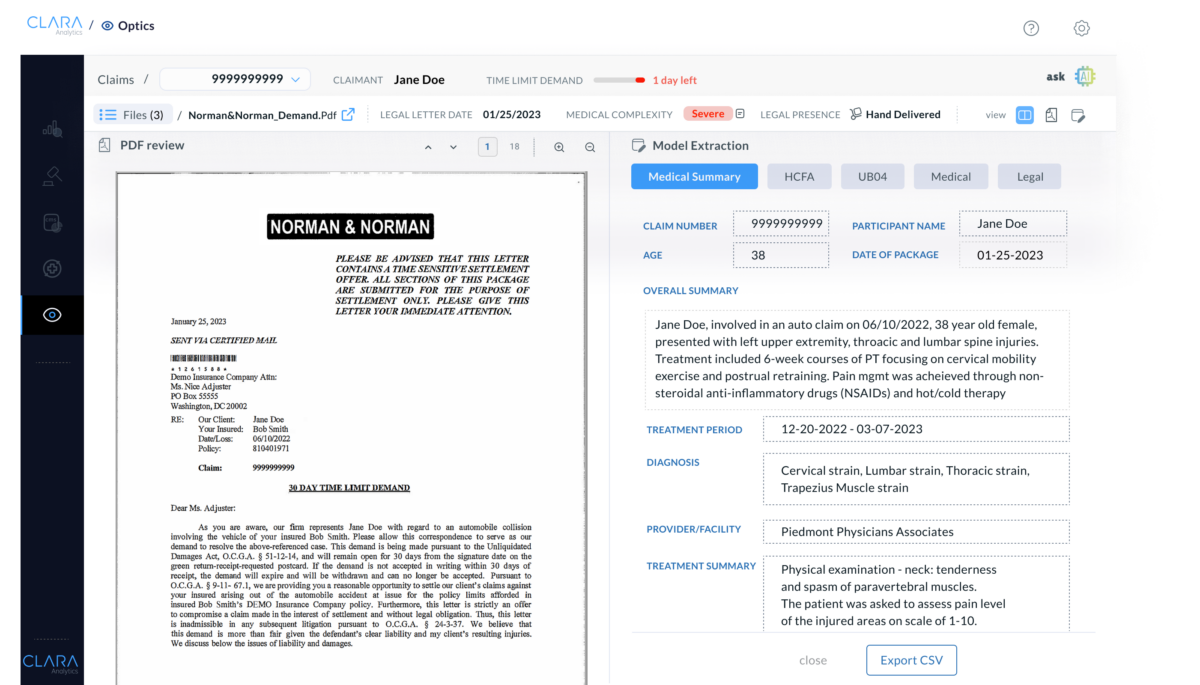1200x685 pixels.
Task: Select the UB04 tab
Action: pyautogui.click(x=872, y=177)
